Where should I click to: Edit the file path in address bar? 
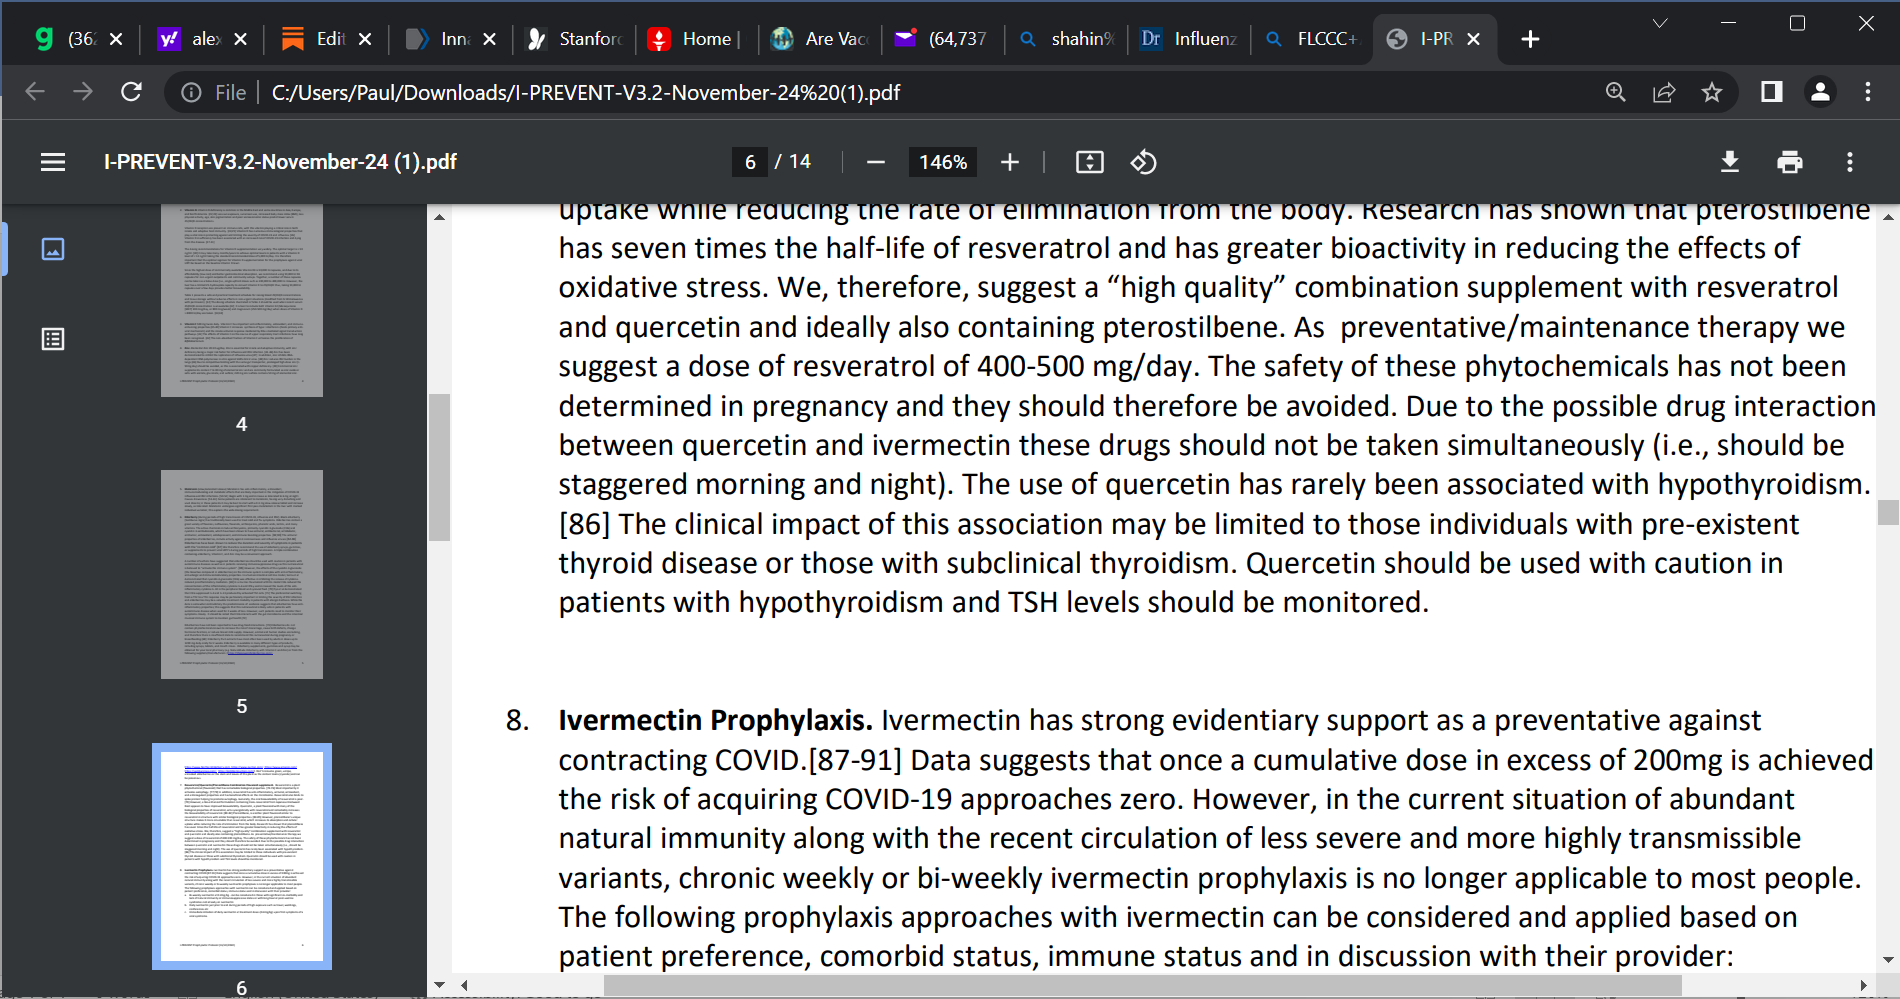pyautogui.click(x=586, y=93)
